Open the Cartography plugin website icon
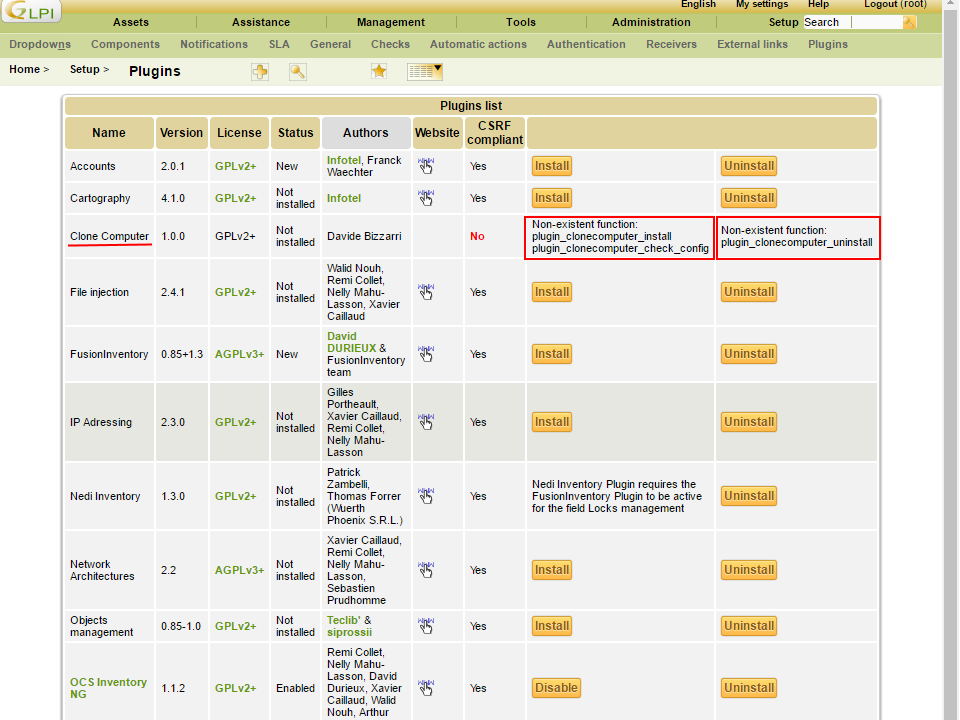Viewport: 960px width, 720px height. [426, 198]
